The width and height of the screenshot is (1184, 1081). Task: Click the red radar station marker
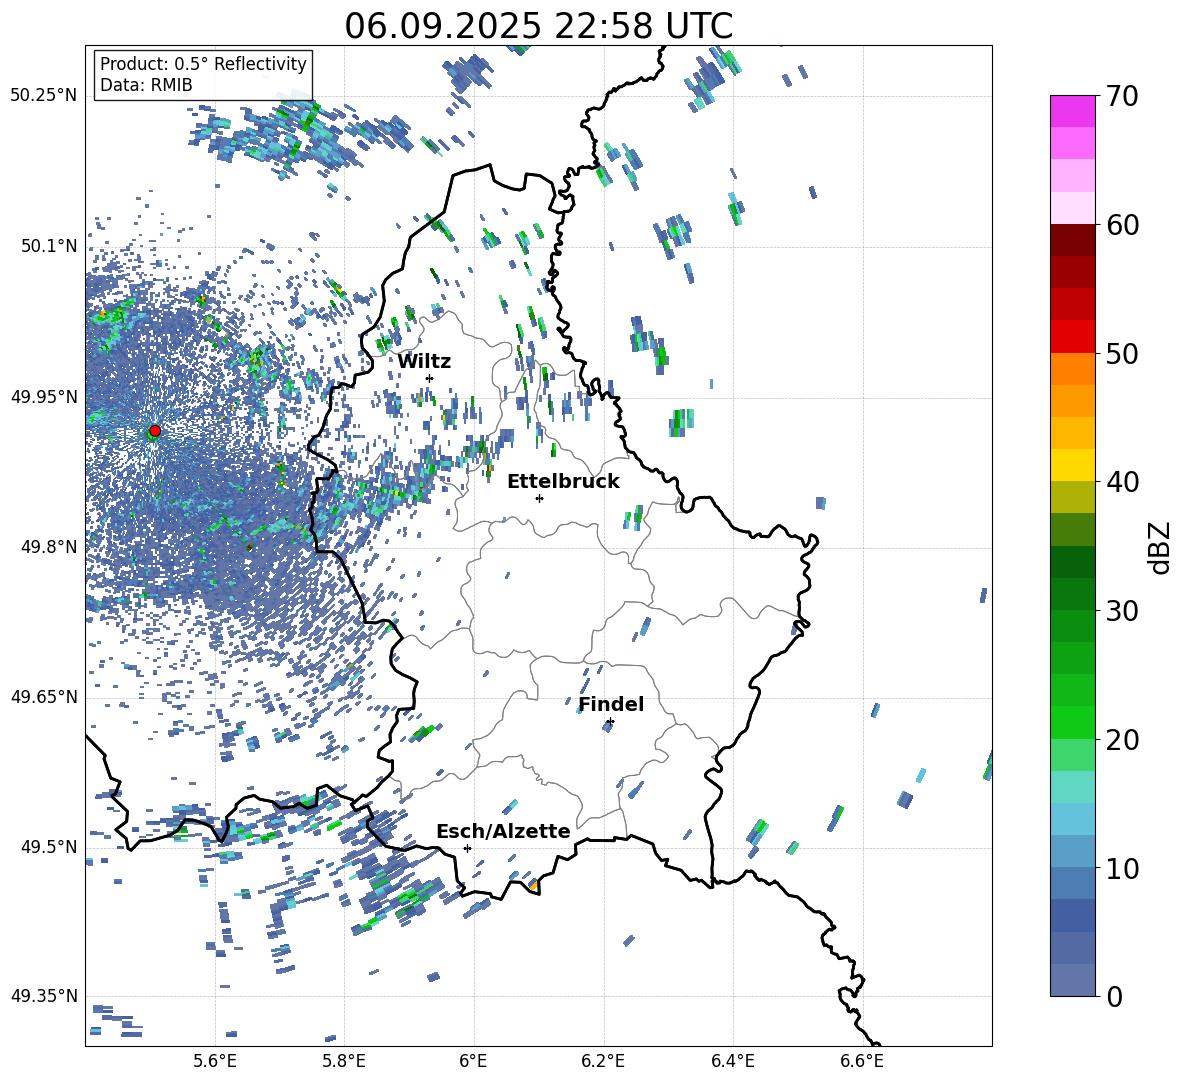[155, 431]
